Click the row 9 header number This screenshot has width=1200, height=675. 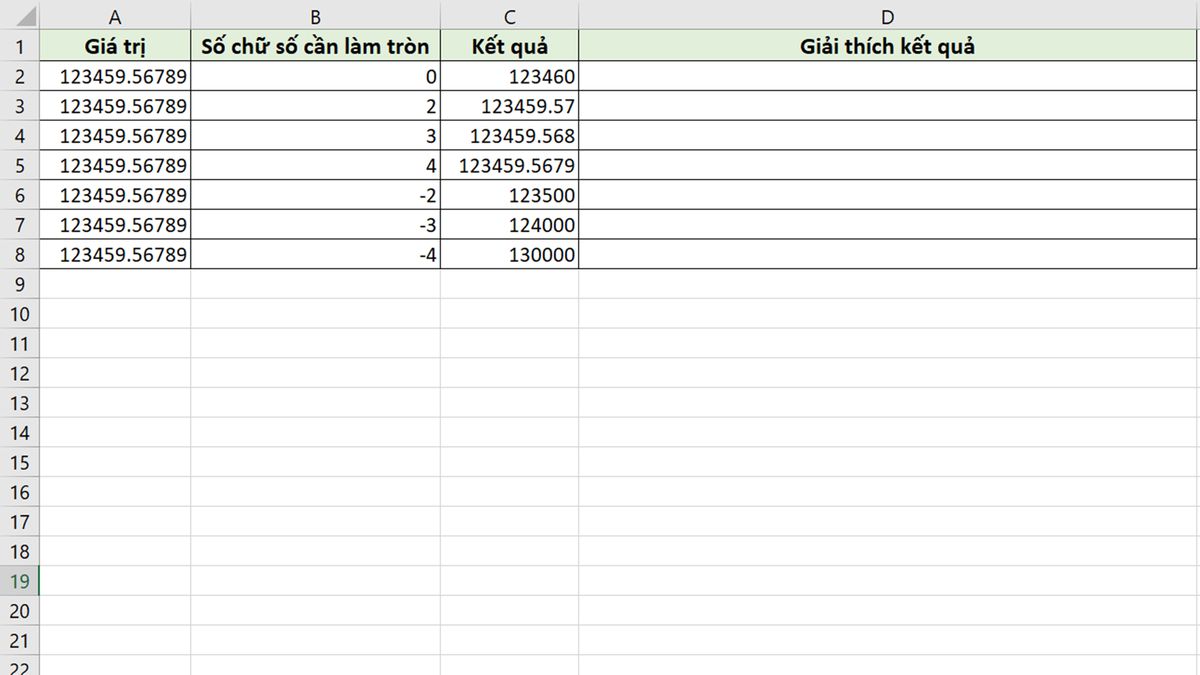click(x=20, y=284)
